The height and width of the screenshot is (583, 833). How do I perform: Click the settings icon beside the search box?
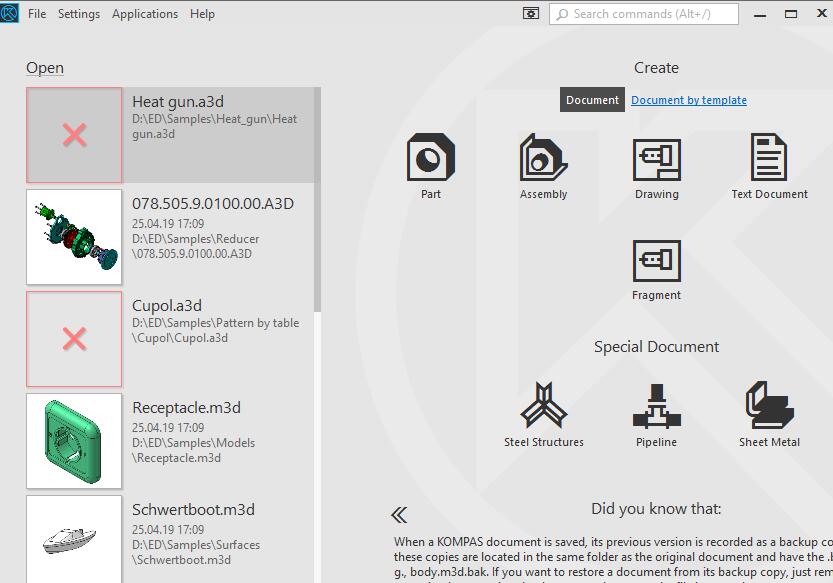[x=531, y=14]
